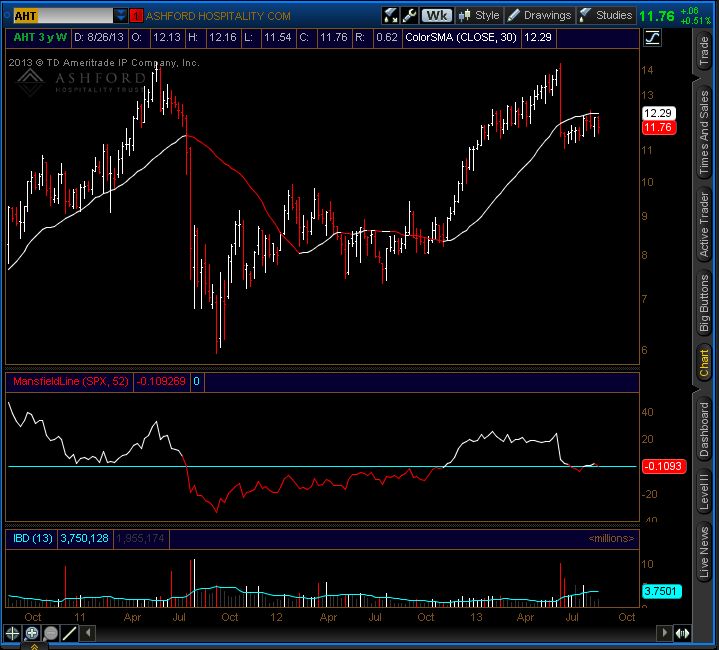Viewport: 719px width, 650px height.
Task: Click the ColorSMA (CLOSE, 30) study label
Action: (461, 38)
